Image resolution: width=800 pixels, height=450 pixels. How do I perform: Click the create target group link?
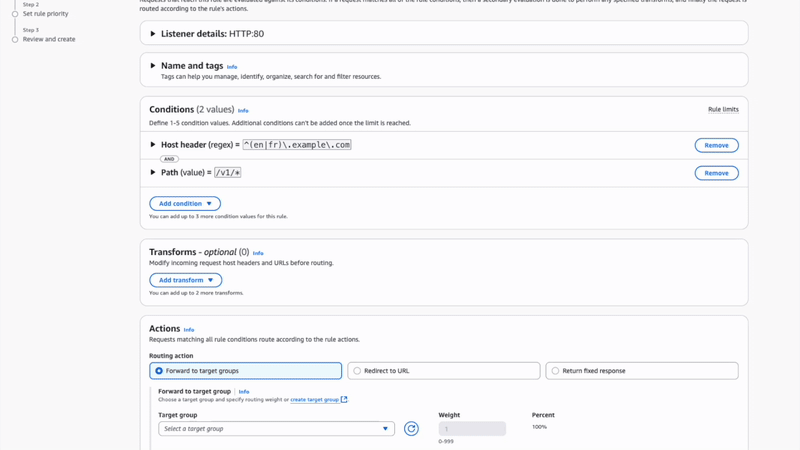[314, 400]
